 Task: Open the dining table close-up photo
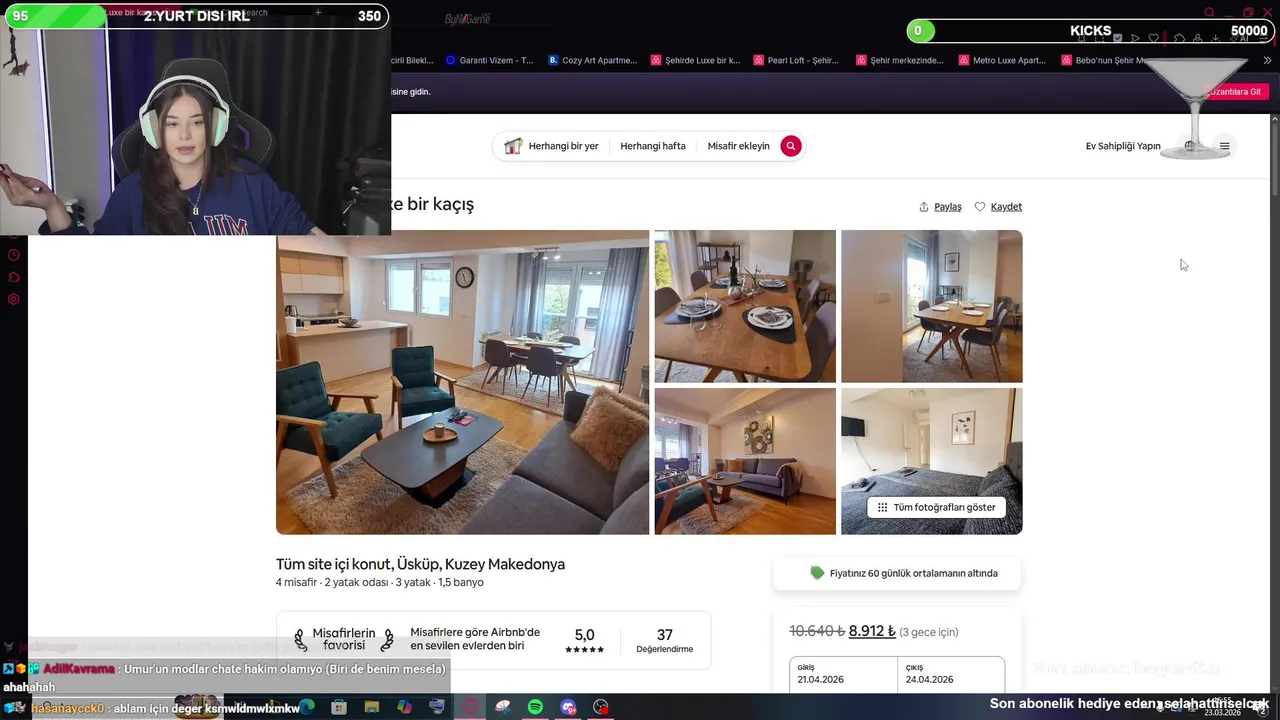(745, 306)
